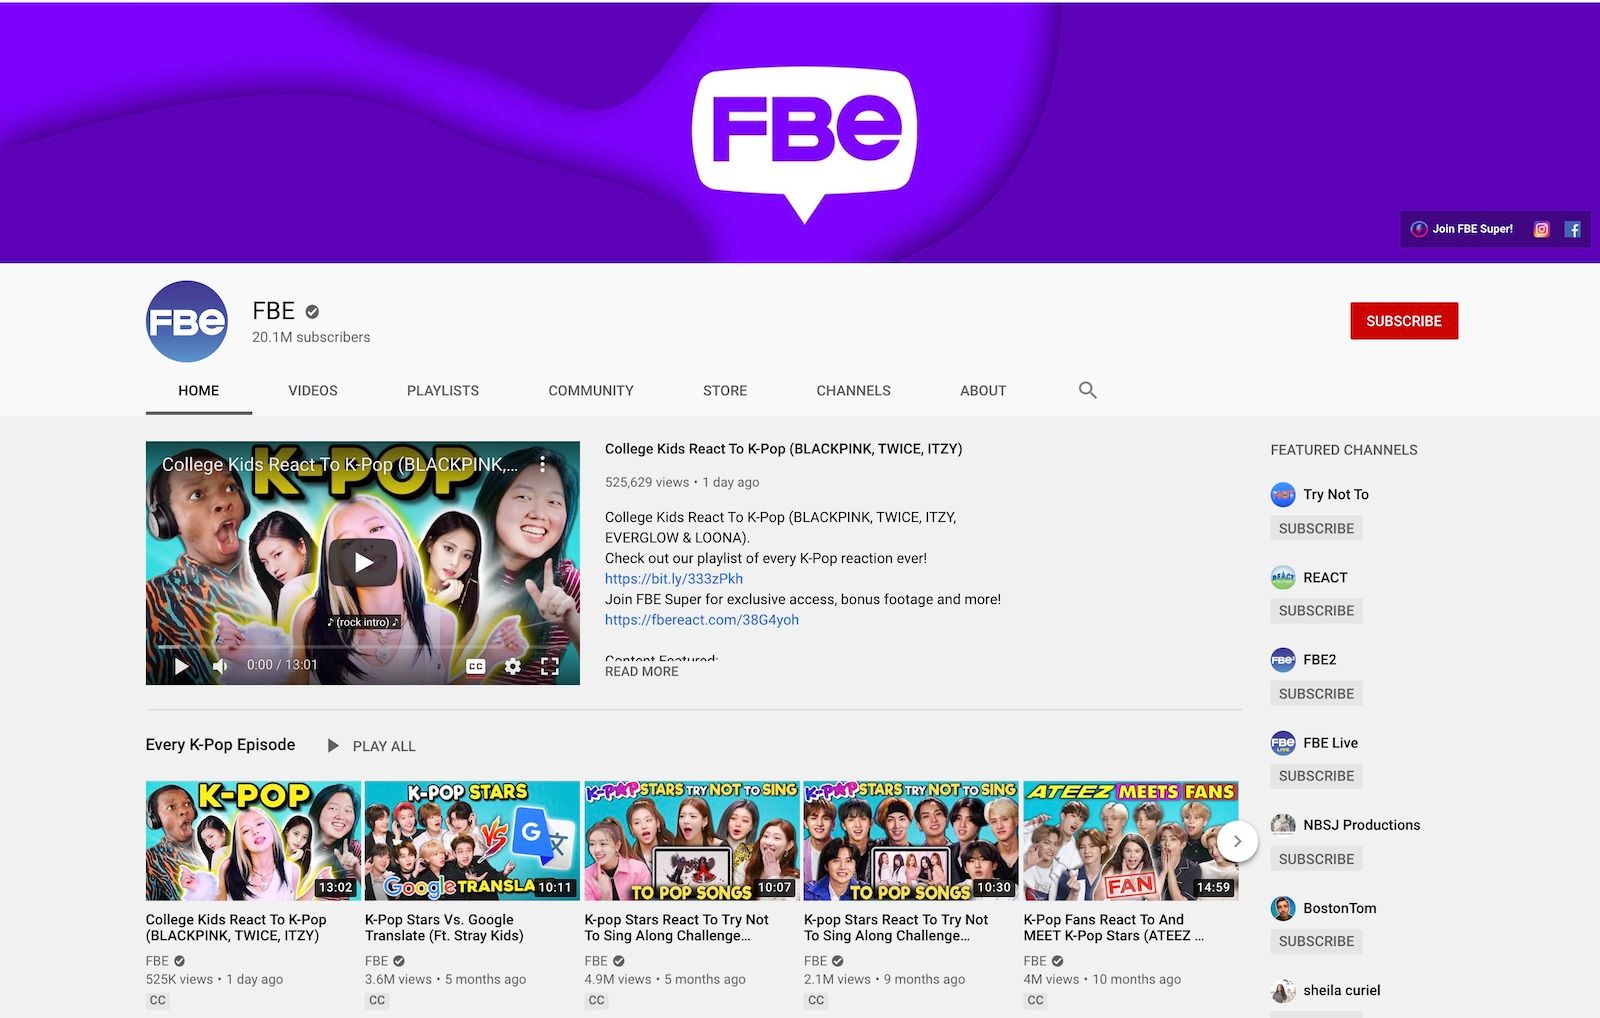Screen dimensions: 1600x1018
Task: Go to the STORE tab
Action: click(725, 391)
